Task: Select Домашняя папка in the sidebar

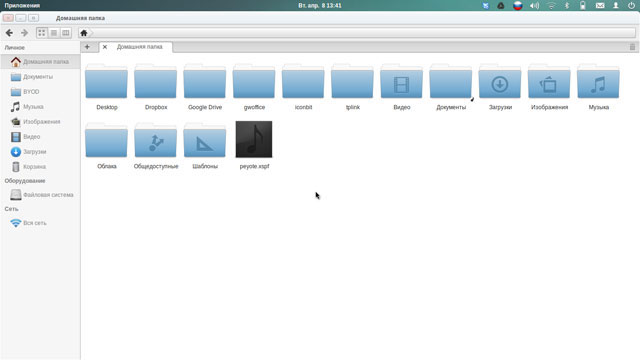Action: point(40,62)
